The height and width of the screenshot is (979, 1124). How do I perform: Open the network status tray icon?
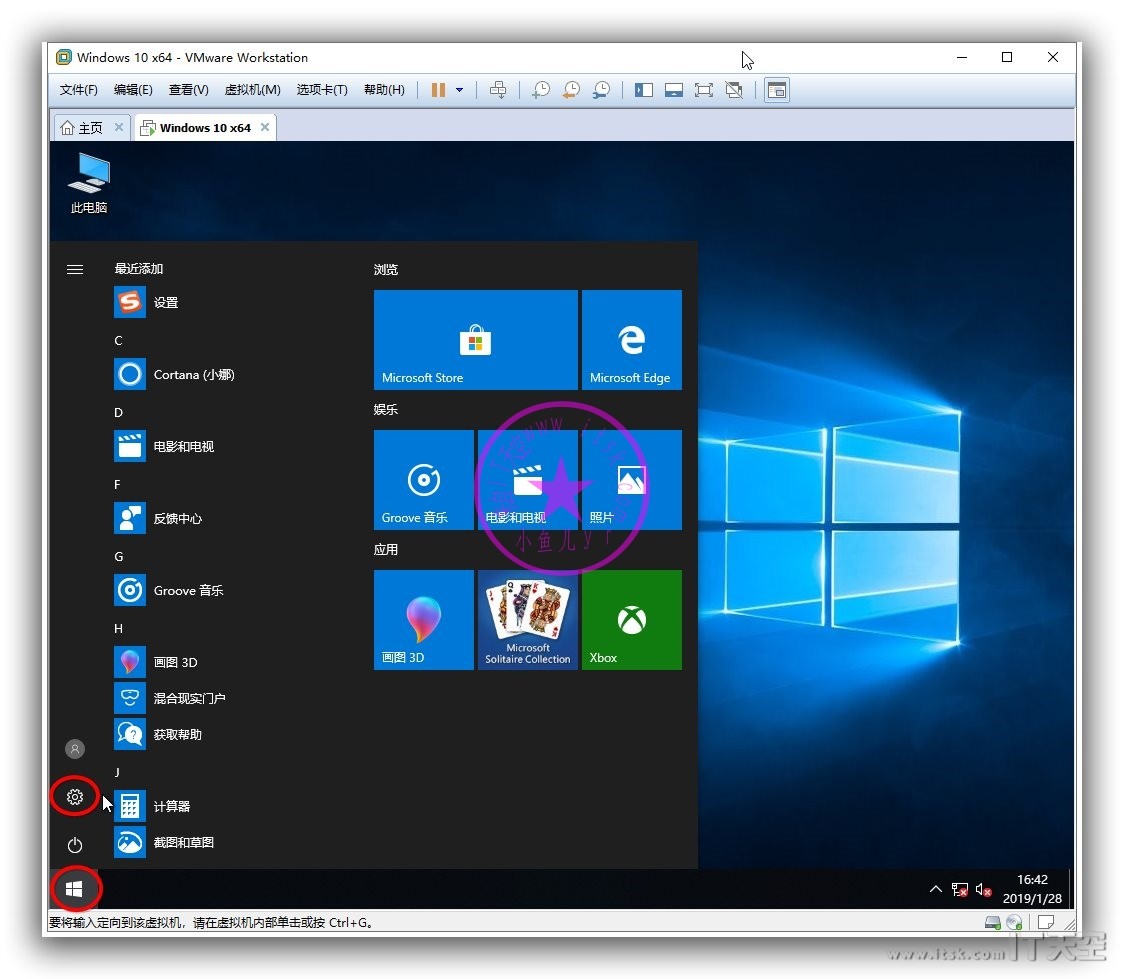(960, 889)
